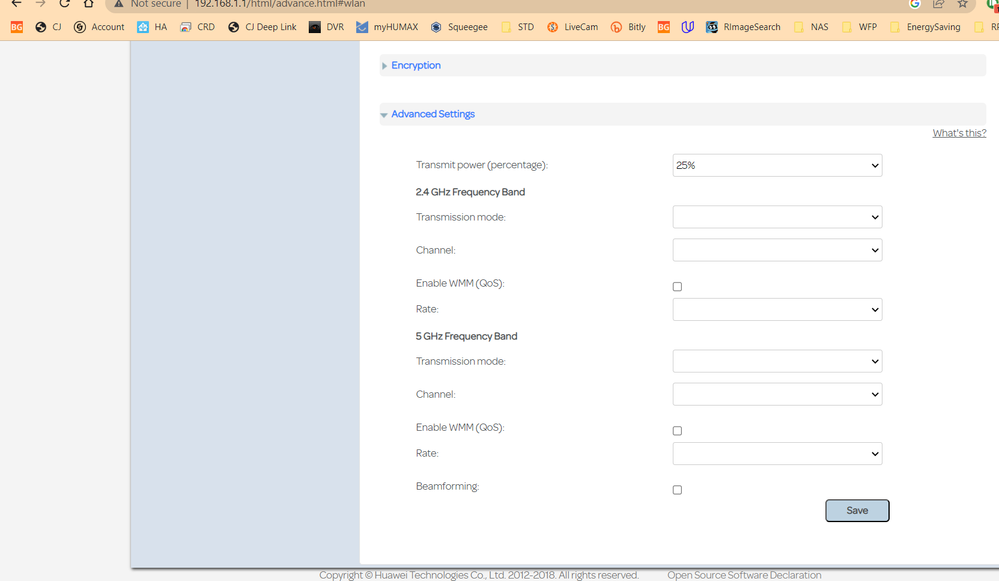This screenshot has height=581, width=999.
Task: Enable WMM (QoS) for the 5 GHz band
Action: pyautogui.click(x=677, y=430)
